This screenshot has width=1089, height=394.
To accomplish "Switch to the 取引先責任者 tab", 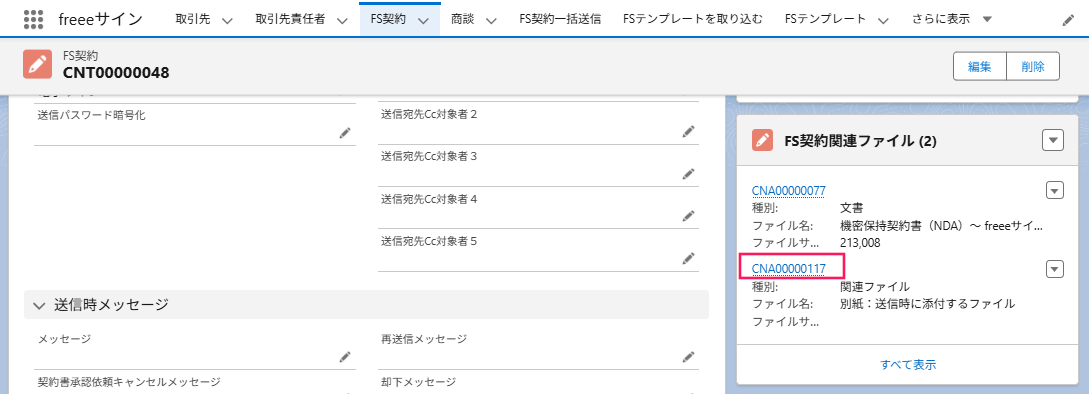I will pos(290,19).
